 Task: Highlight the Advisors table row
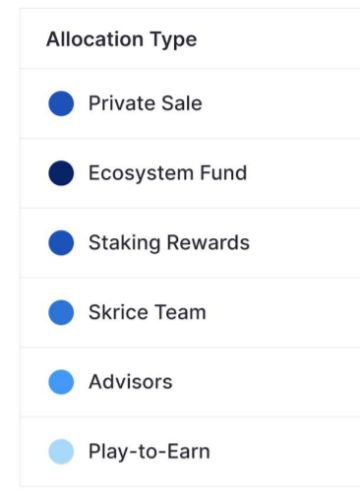(x=190, y=382)
